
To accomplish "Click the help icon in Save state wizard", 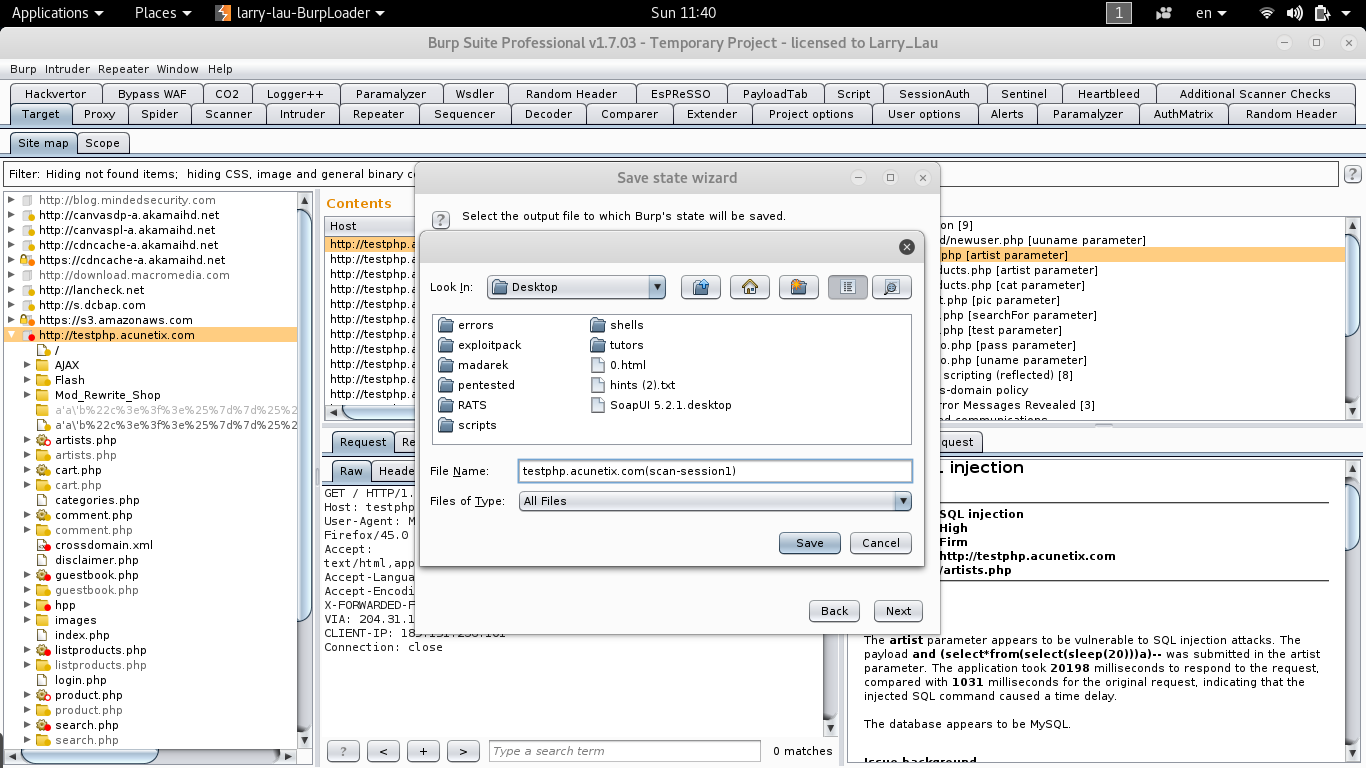I will coord(440,219).
